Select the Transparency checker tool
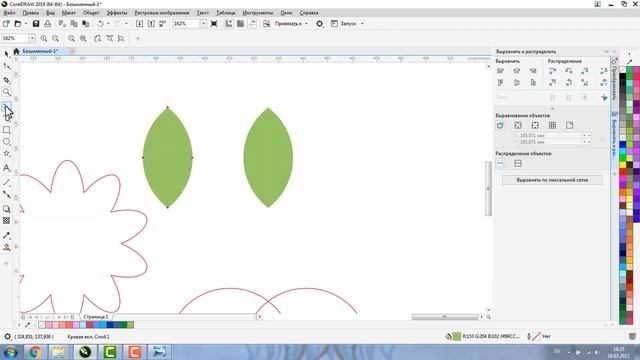This screenshot has width=640, height=360. [7, 221]
